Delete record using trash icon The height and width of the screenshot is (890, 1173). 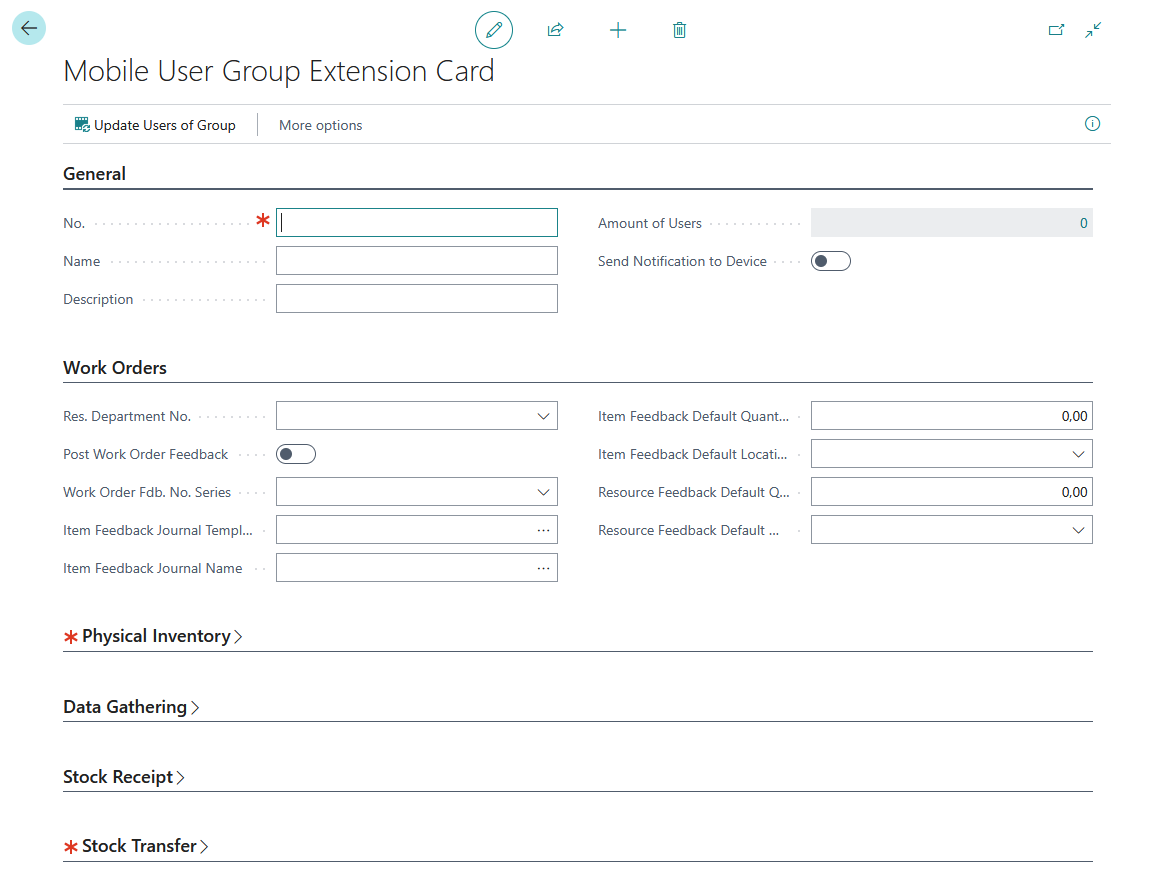click(679, 30)
